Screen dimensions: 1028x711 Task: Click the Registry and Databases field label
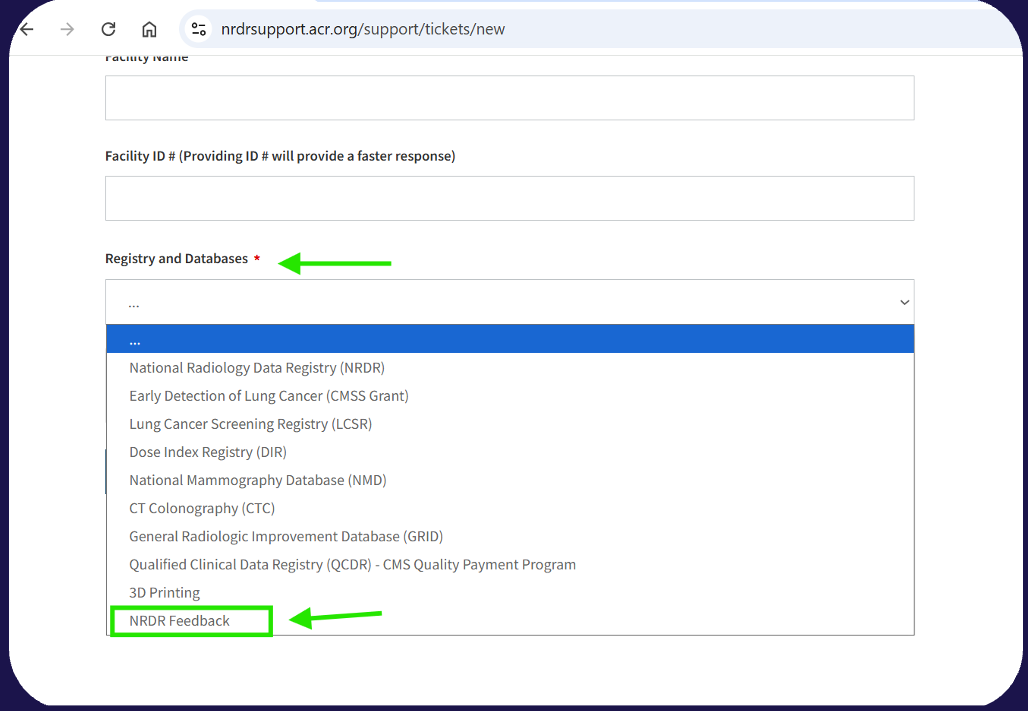coord(176,258)
